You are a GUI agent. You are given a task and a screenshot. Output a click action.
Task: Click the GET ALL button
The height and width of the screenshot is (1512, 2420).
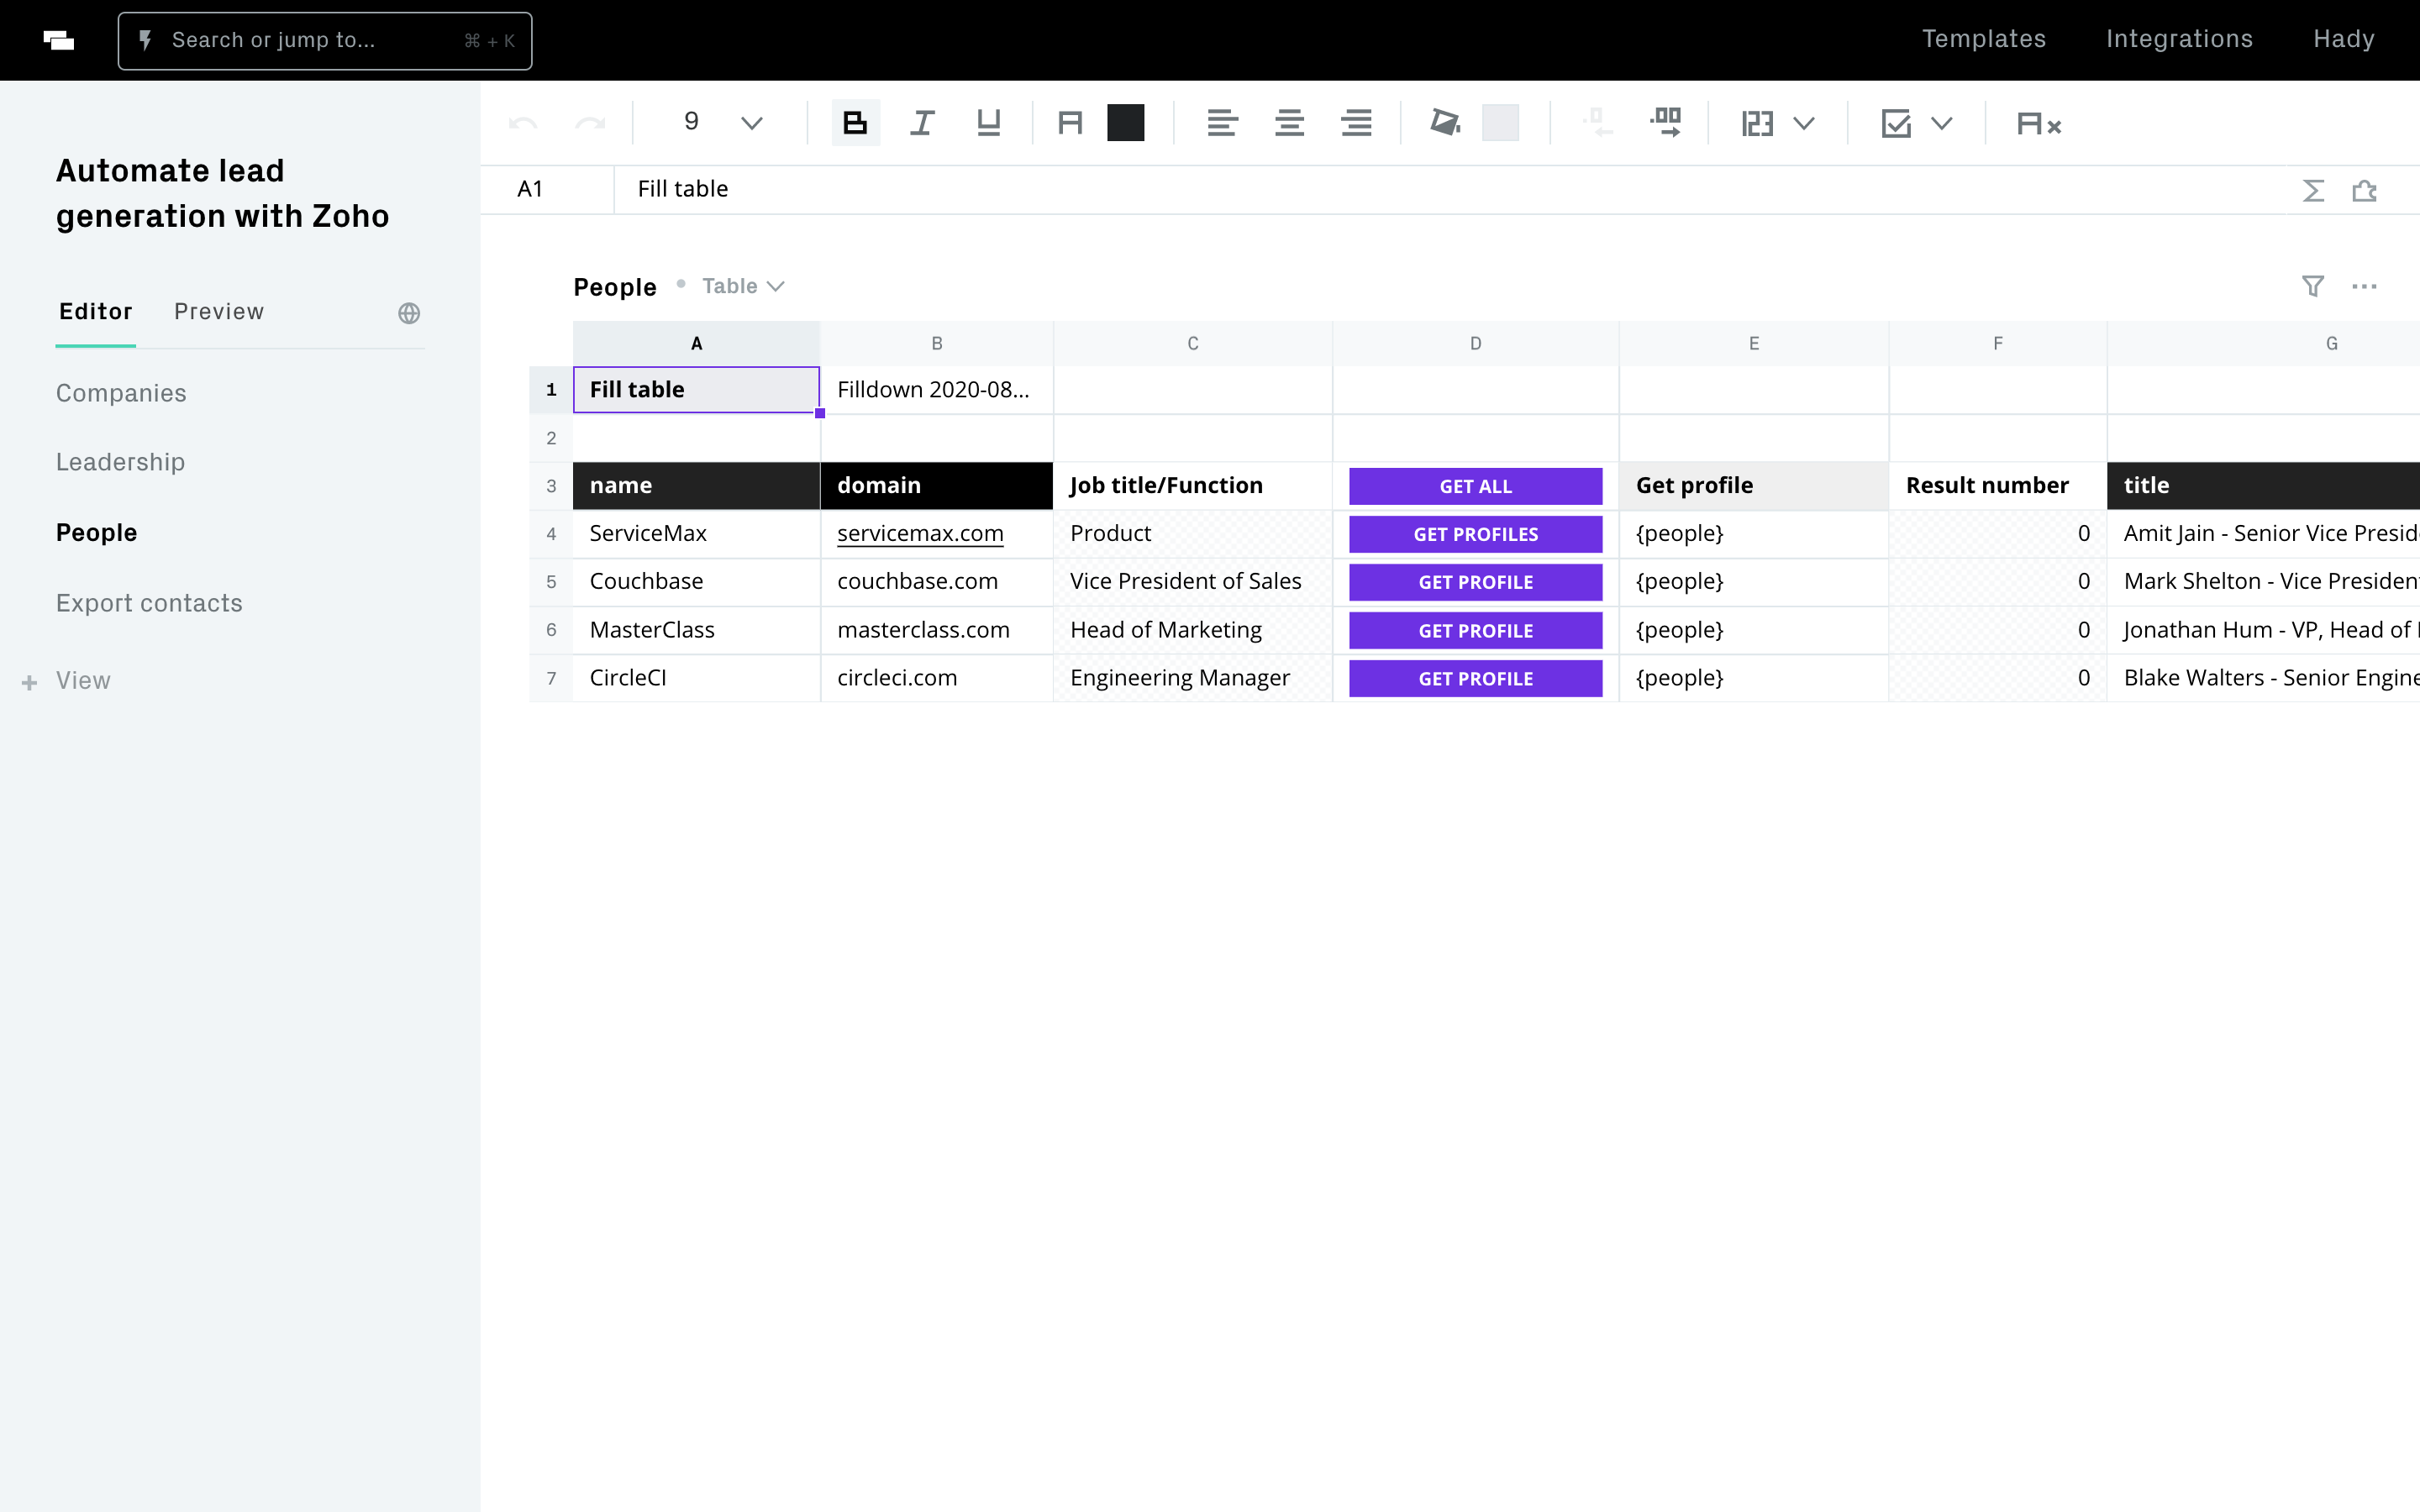[1475, 486]
